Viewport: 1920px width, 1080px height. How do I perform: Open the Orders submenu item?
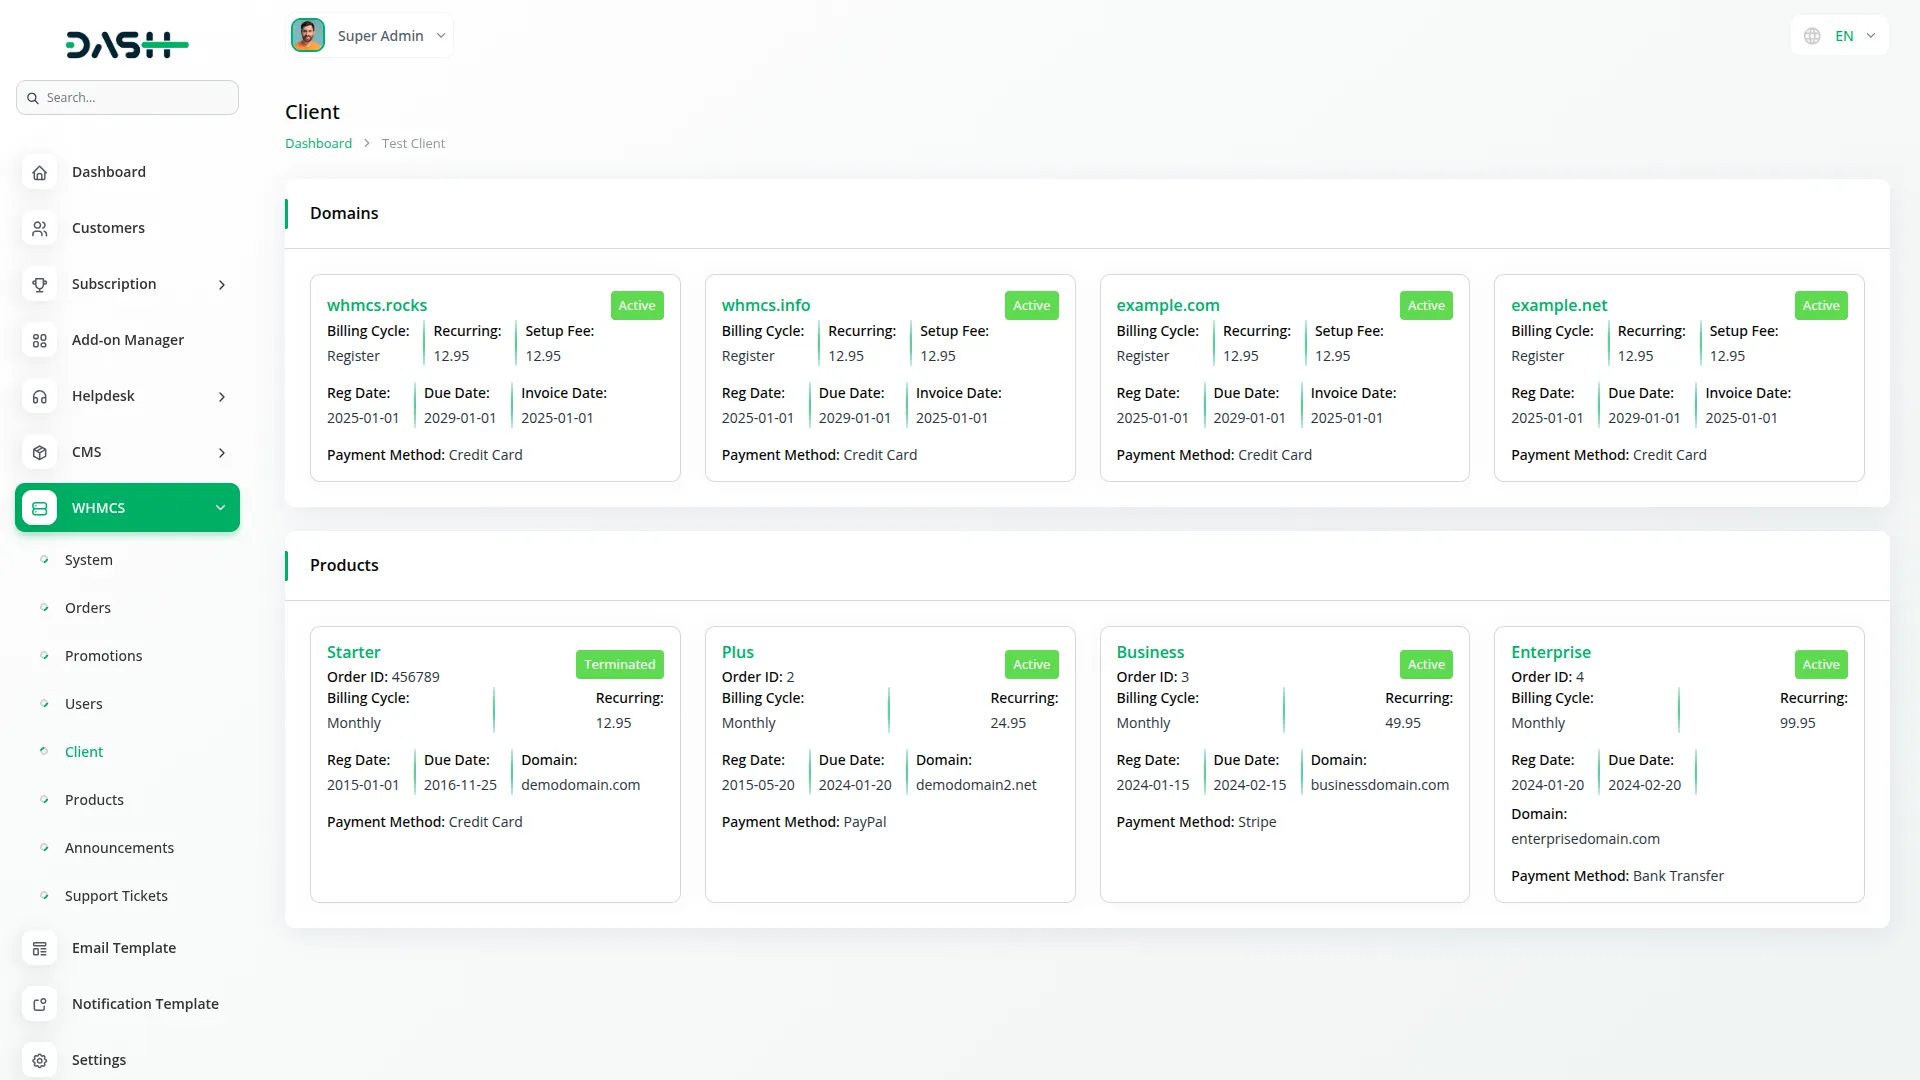(x=88, y=608)
